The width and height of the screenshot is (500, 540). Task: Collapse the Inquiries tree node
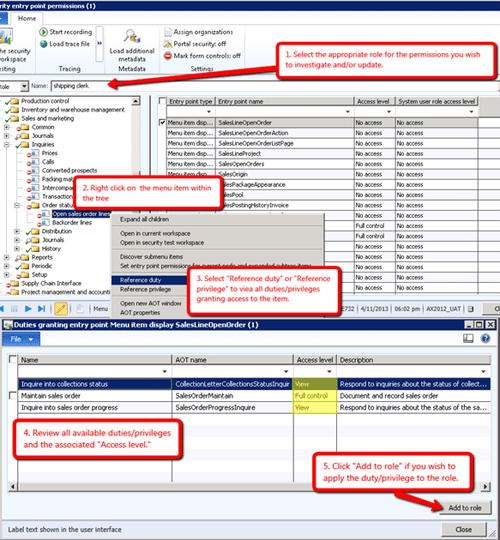pos(6,145)
